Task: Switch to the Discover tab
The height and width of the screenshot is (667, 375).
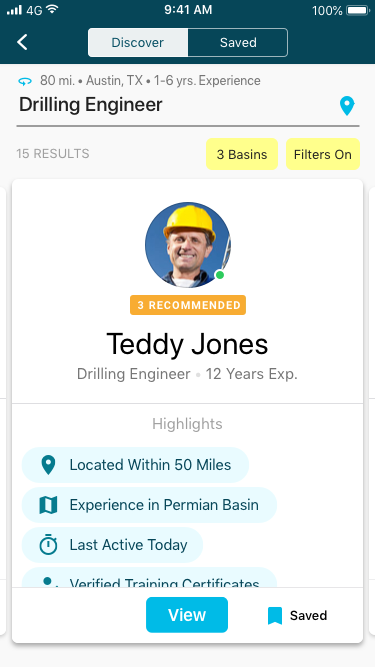Action: 138,43
